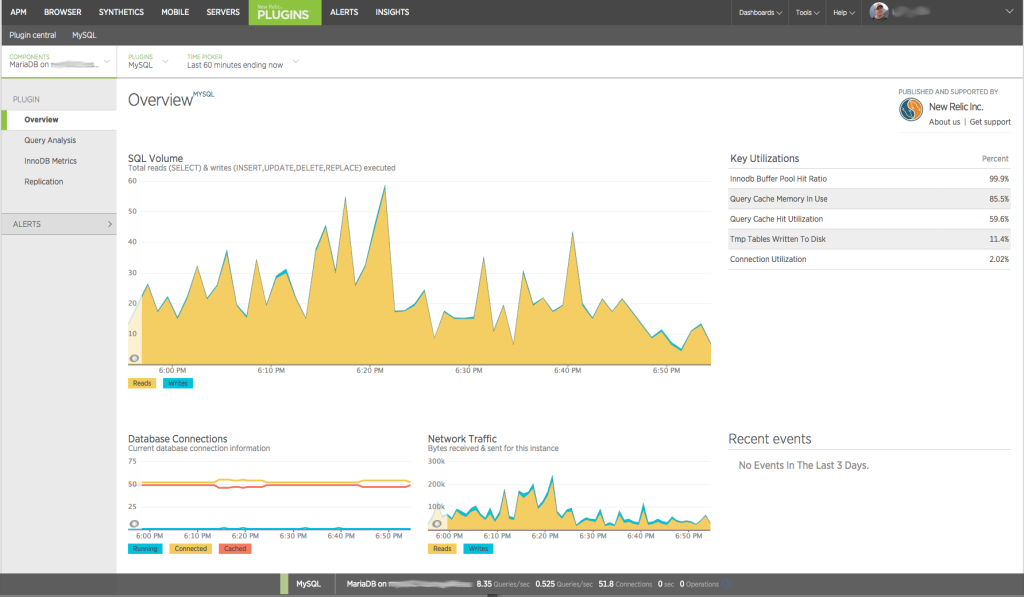The height and width of the screenshot is (597, 1024).
Task: Click the Connection Utilization row
Action: 869,259
